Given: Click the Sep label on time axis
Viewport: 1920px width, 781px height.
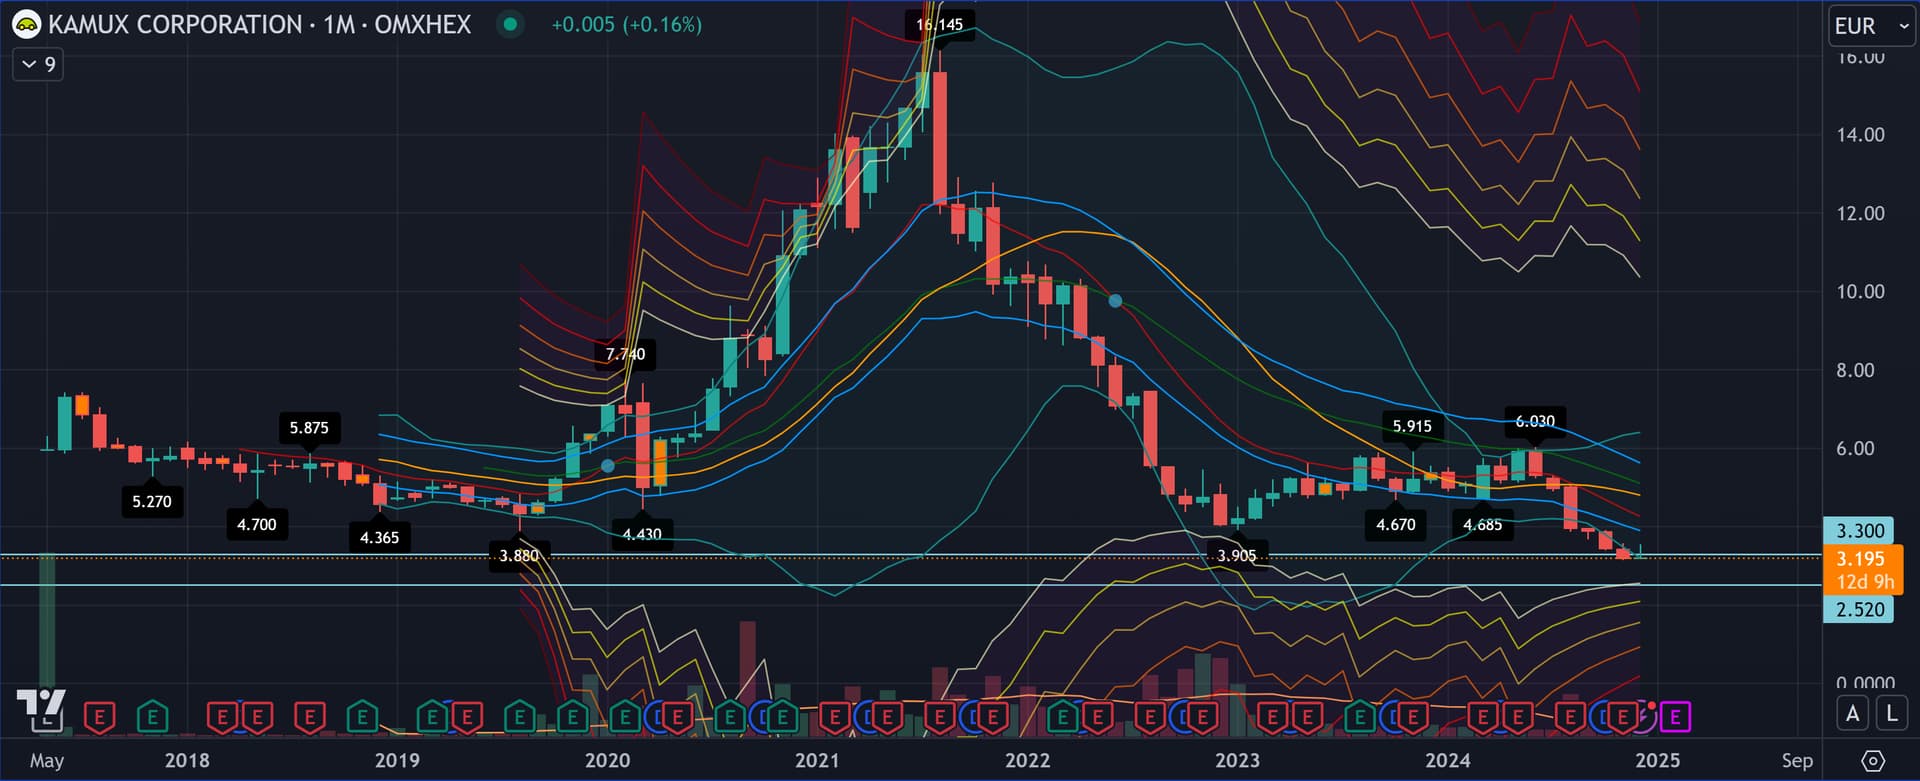Looking at the screenshot, I should [1797, 760].
